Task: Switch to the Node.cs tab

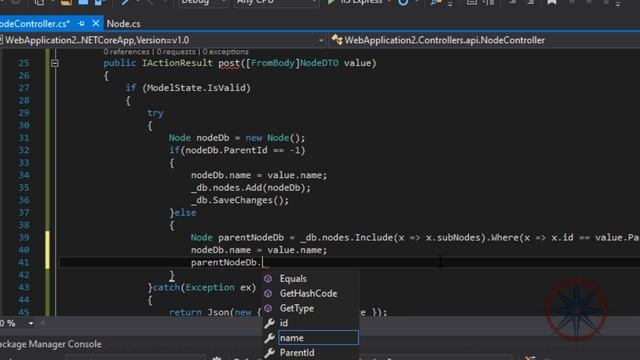Action: click(x=123, y=24)
